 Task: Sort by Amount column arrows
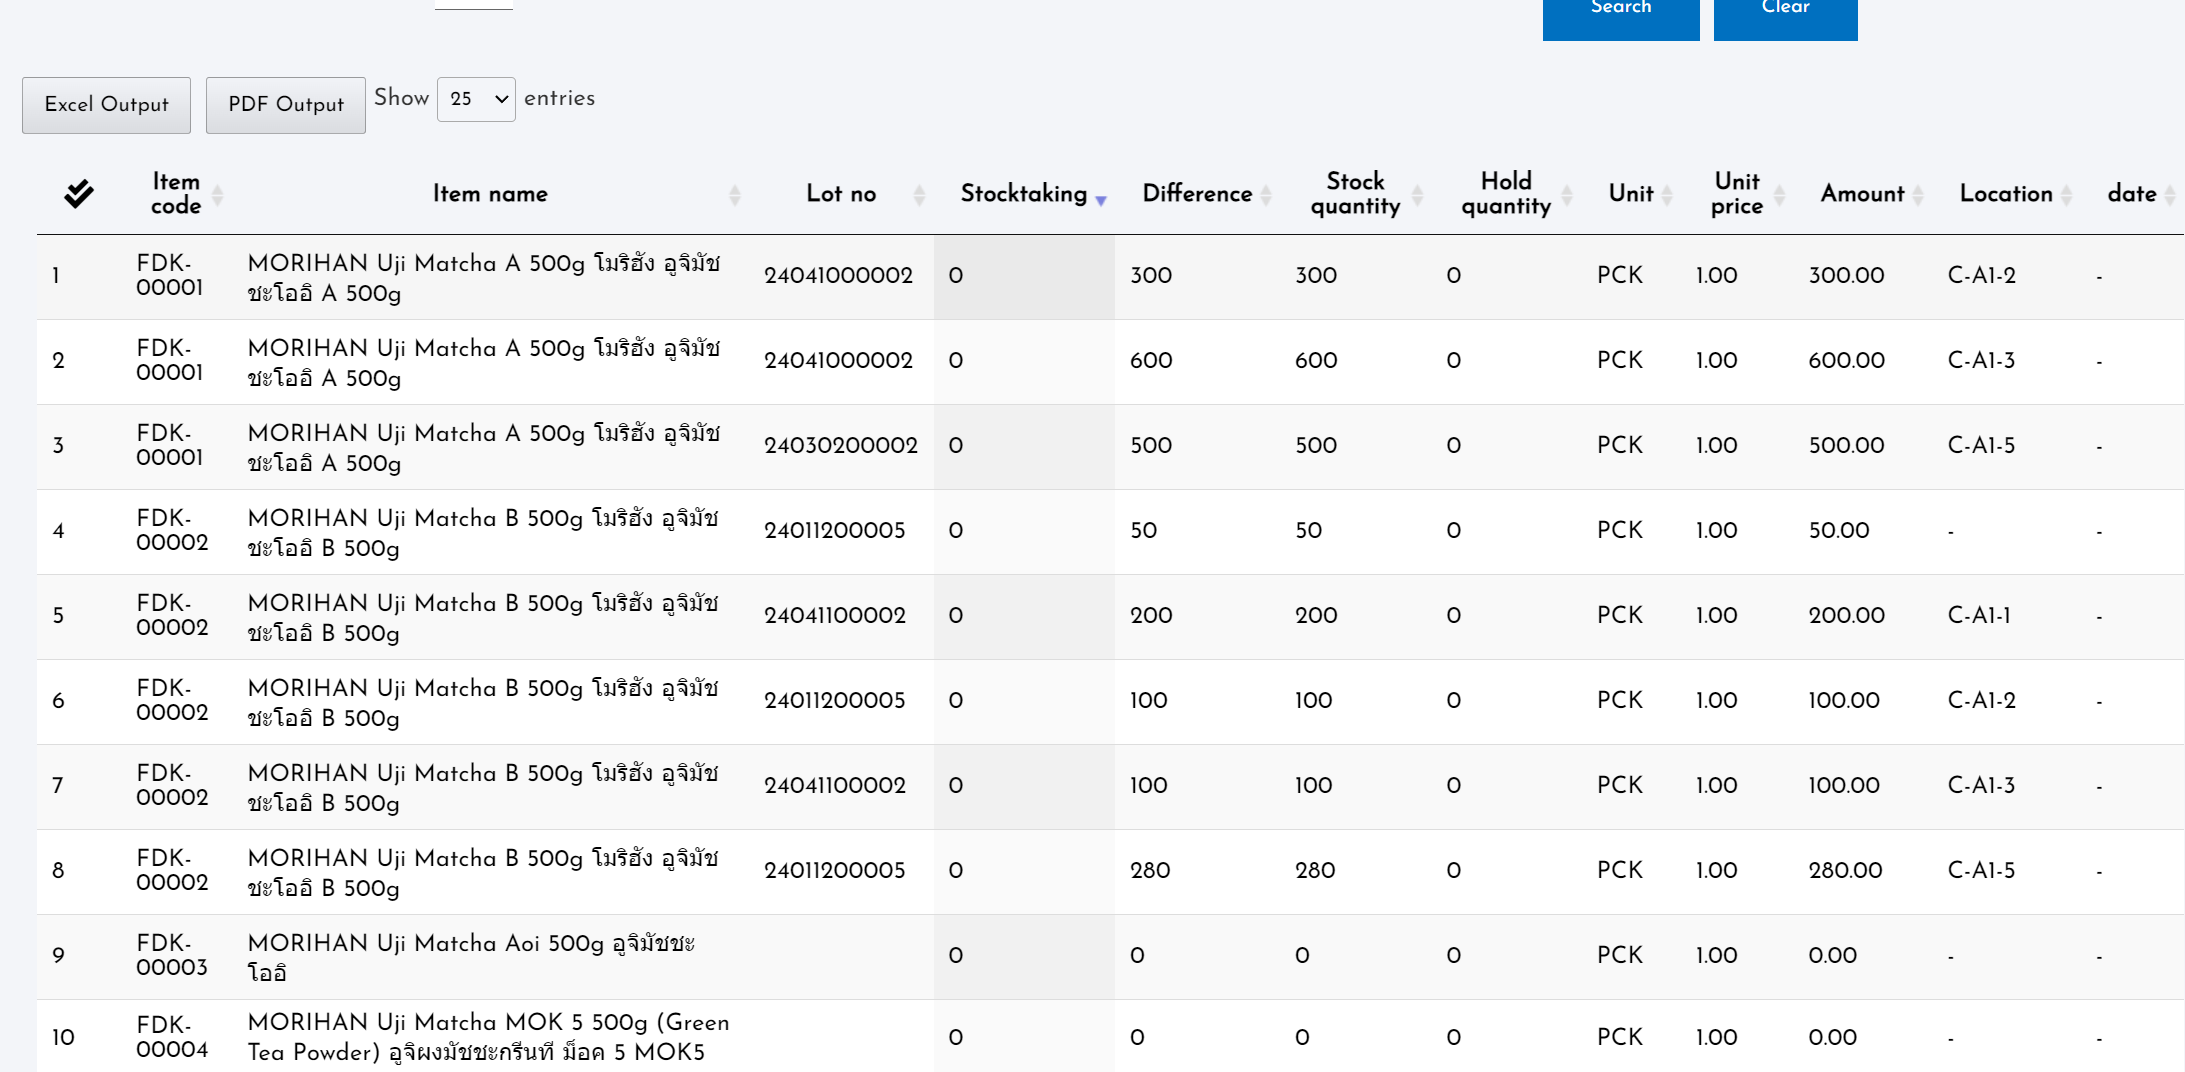pos(1918,195)
